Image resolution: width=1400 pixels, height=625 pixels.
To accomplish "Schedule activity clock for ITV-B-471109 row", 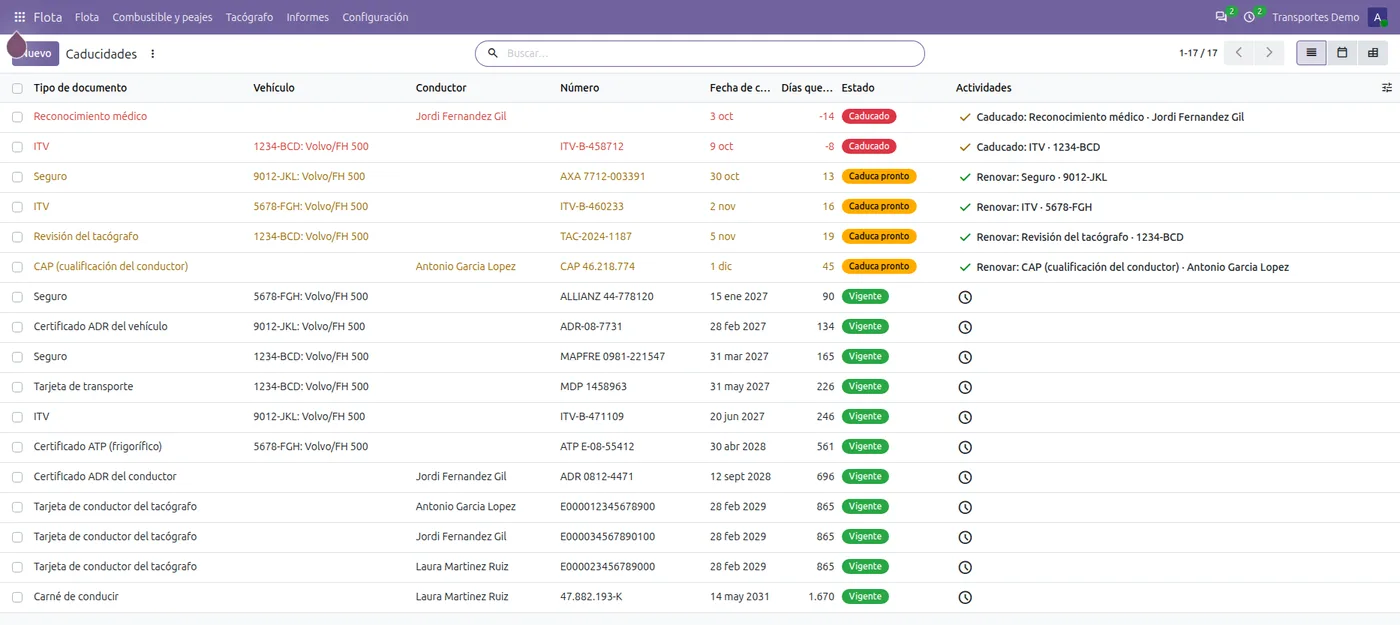I will [965, 417].
